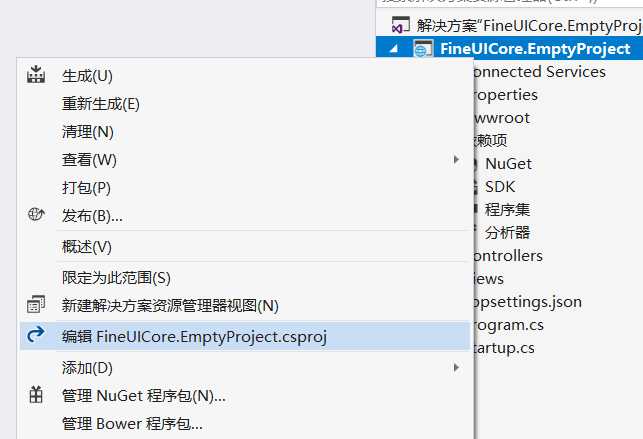
Task: Expand the 查看(W) submenu arrow
Action: click(x=456, y=159)
